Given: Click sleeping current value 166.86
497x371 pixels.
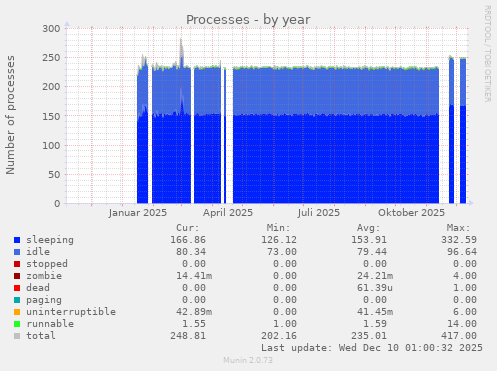Looking at the screenshot, I should 188,240.
